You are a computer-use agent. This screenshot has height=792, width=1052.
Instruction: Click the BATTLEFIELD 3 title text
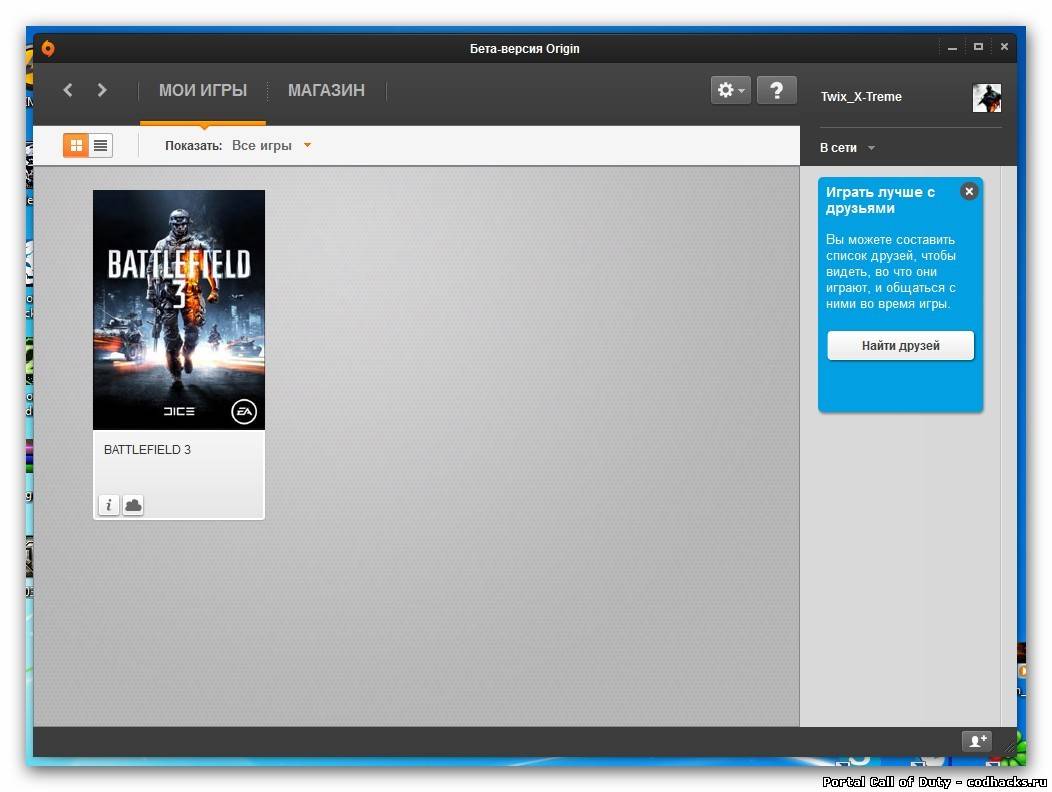(148, 450)
